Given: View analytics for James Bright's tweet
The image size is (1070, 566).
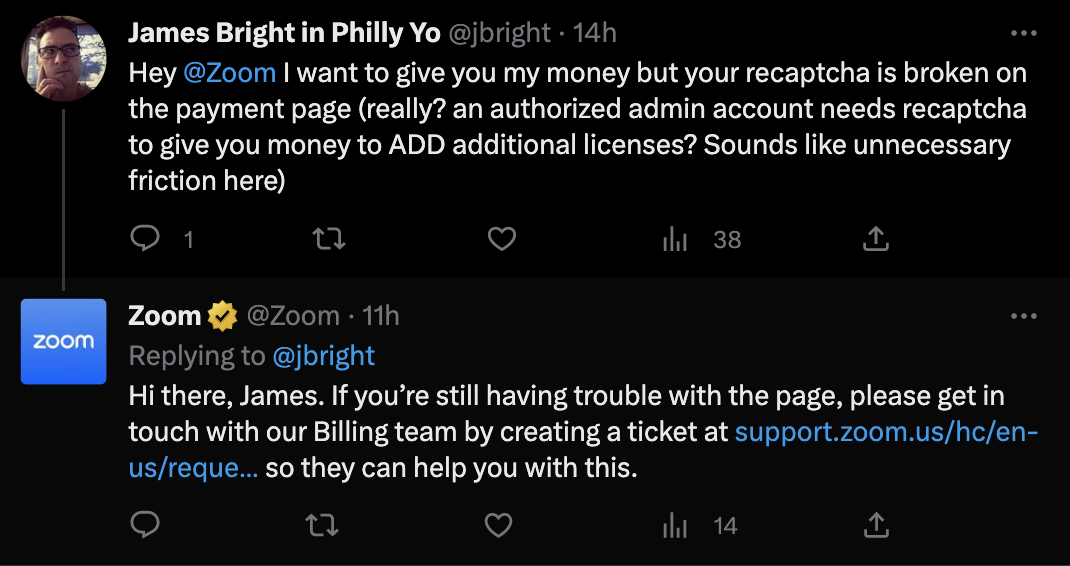Looking at the screenshot, I should click(677, 239).
